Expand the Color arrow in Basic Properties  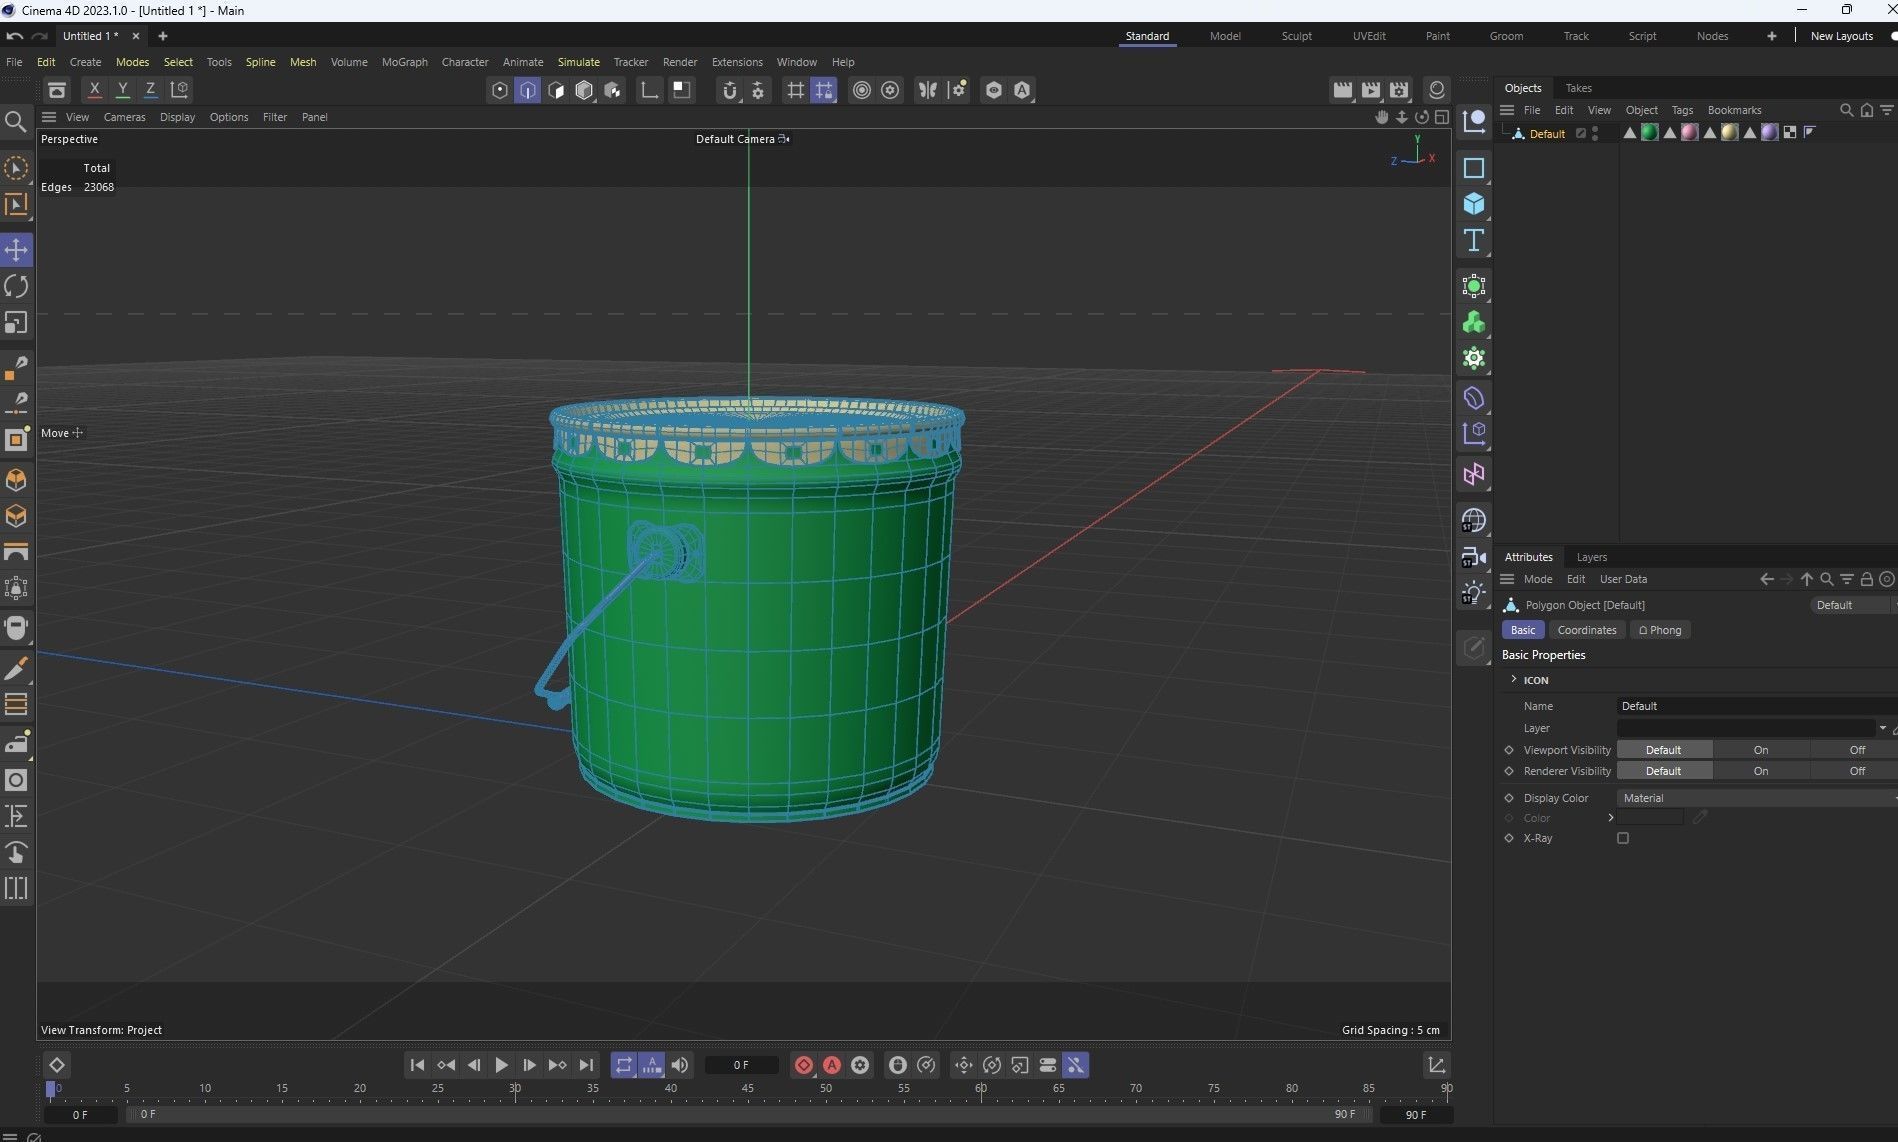click(1611, 818)
